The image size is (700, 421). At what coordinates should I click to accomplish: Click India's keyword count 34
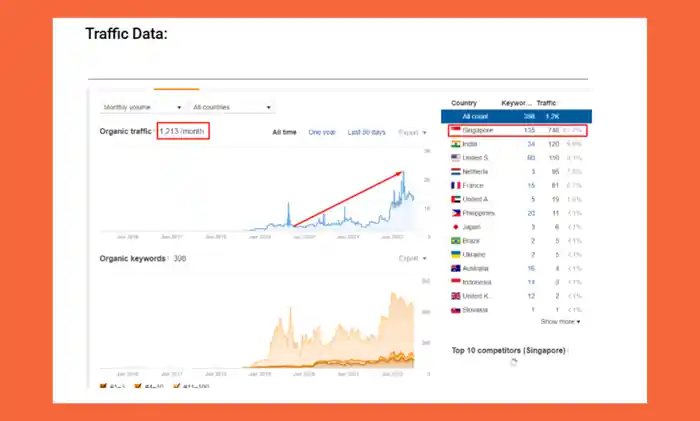(x=531, y=144)
